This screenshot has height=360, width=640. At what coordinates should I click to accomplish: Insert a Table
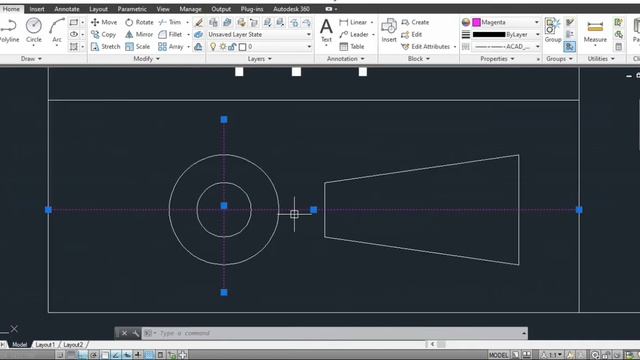pos(352,47)
